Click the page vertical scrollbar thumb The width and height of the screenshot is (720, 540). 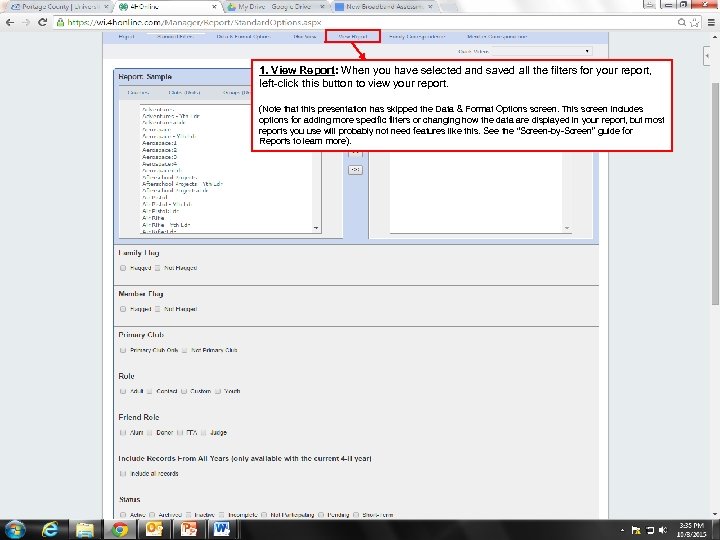tap(715, 193)
